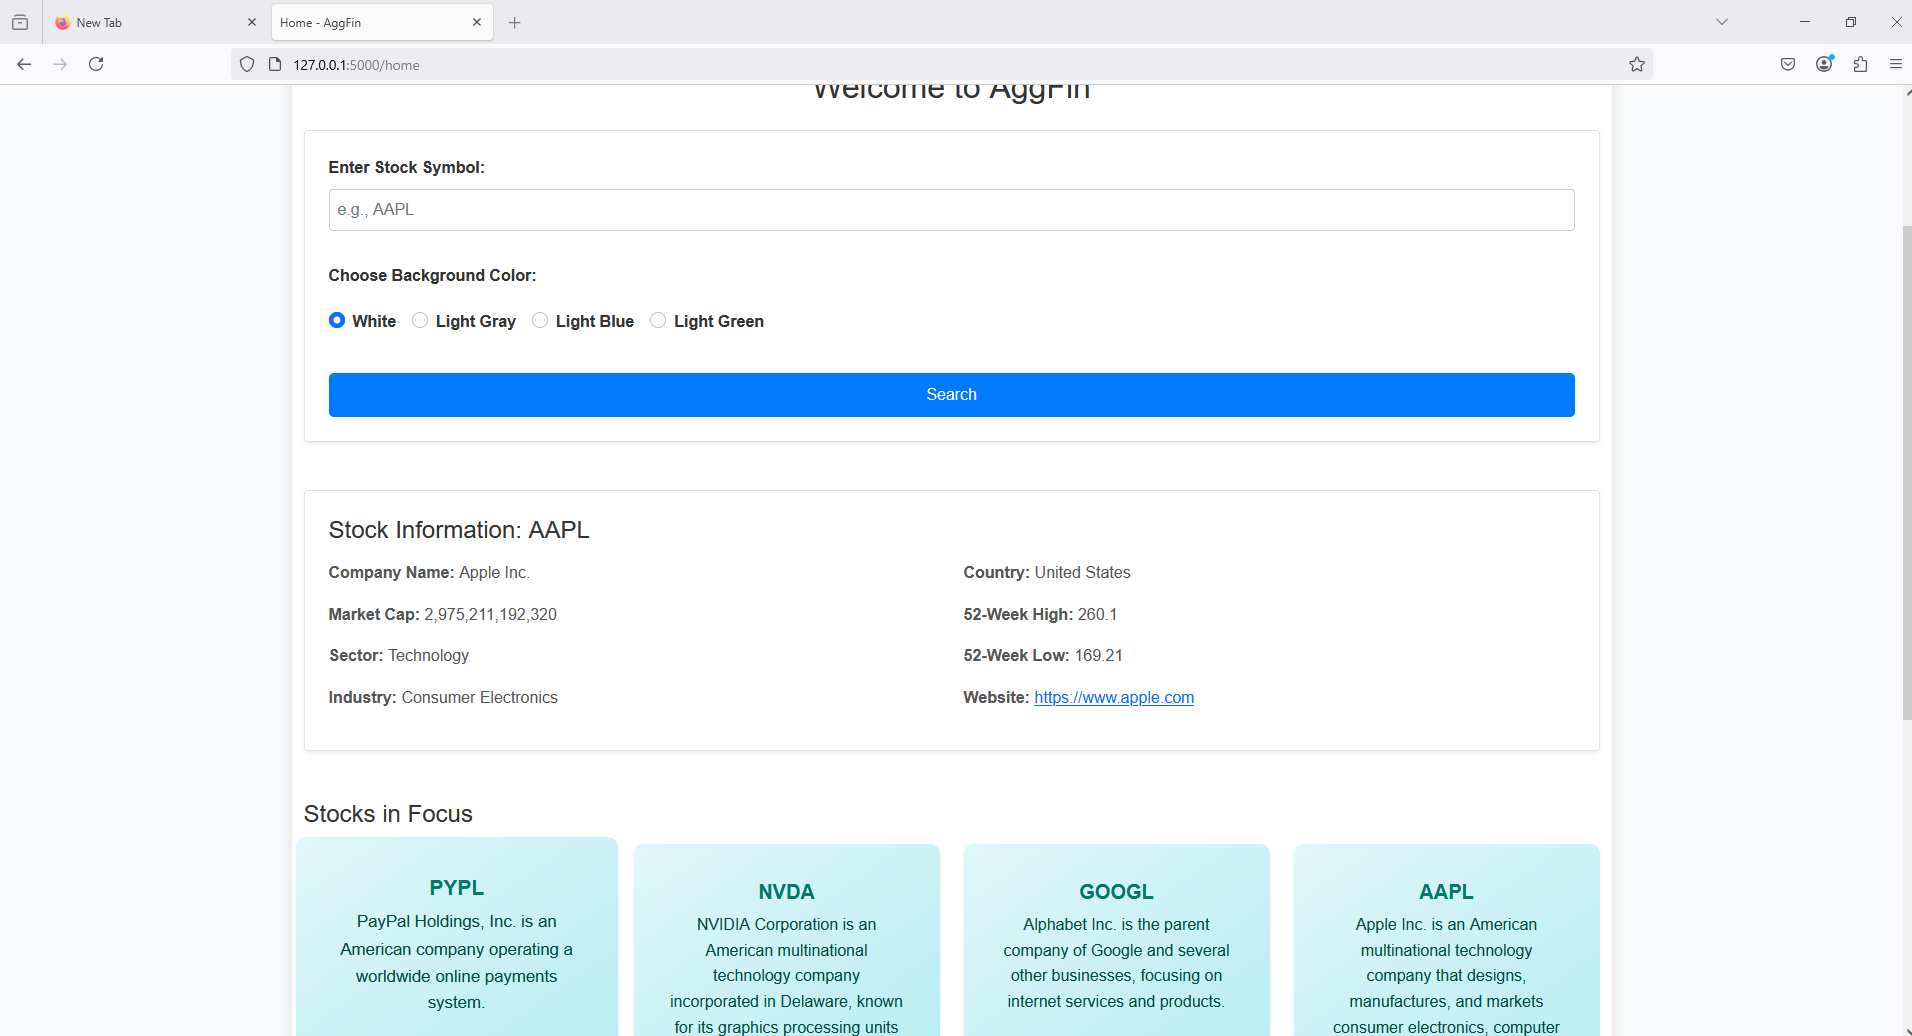Close the New Tab tab
The width and height of the screenshot is (1912, 1036).
coord(252,22)
